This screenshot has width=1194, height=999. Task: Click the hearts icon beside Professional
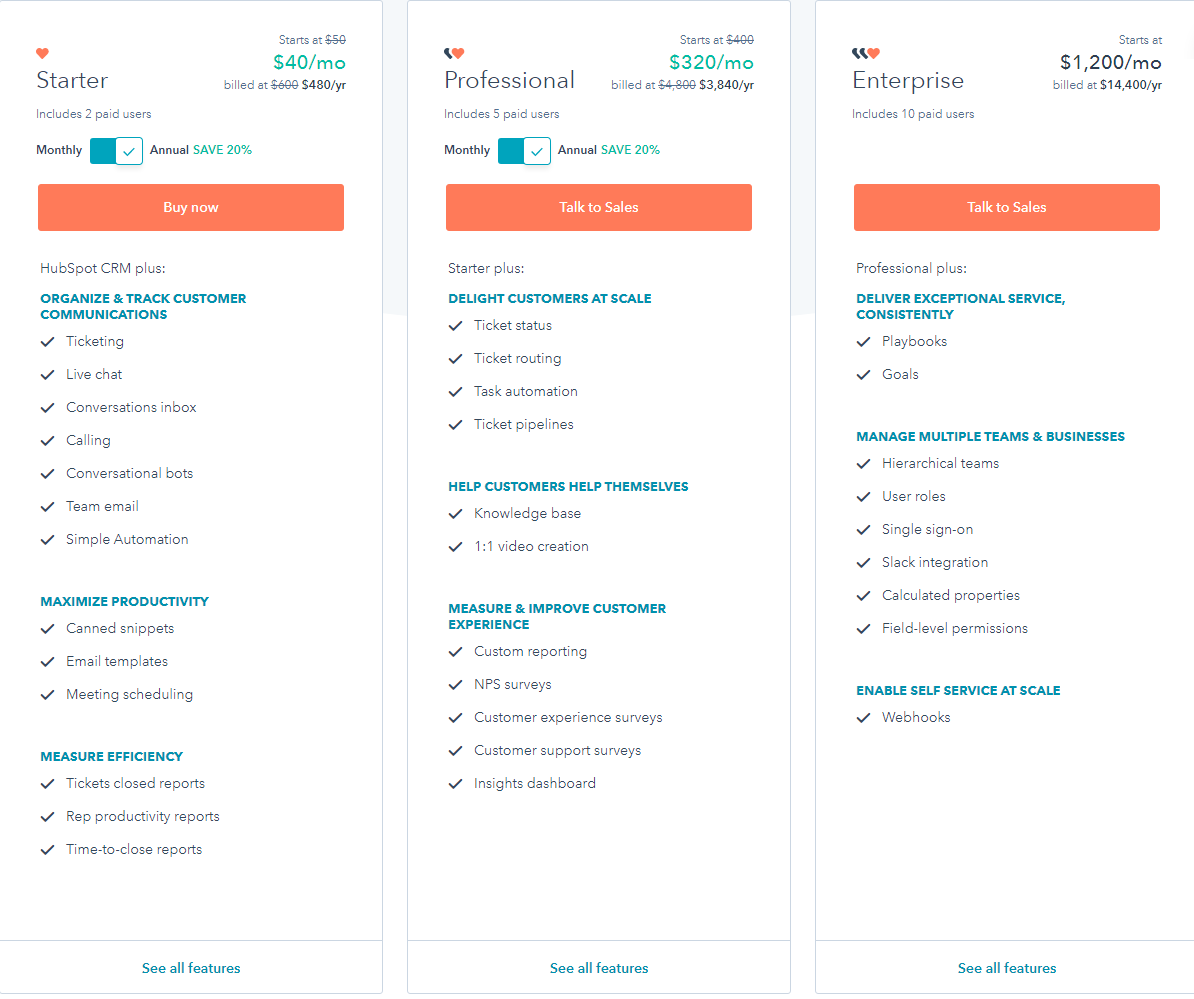(x=455, y=53)
